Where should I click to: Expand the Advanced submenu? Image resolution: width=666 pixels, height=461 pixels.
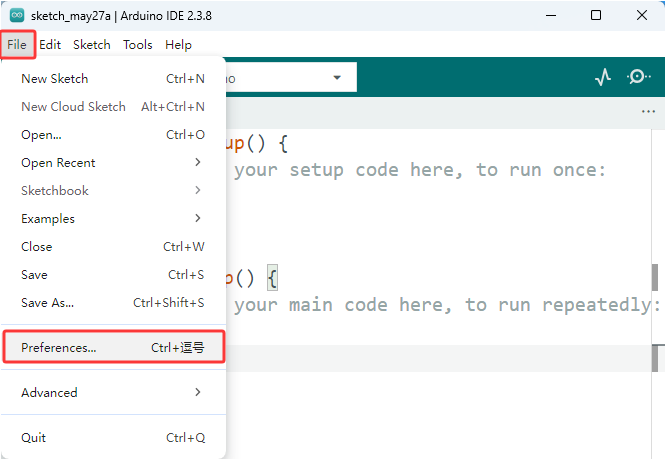pyautogui.click(x=113, y=393)
